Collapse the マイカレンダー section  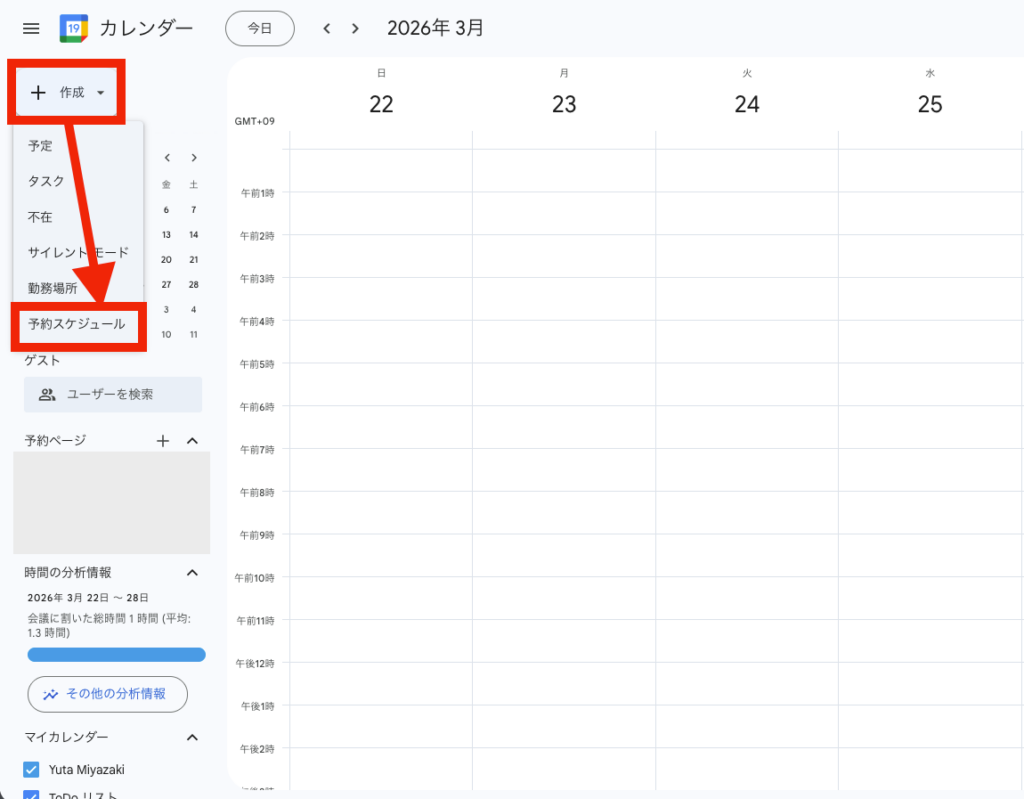click(x=193, y=737)
